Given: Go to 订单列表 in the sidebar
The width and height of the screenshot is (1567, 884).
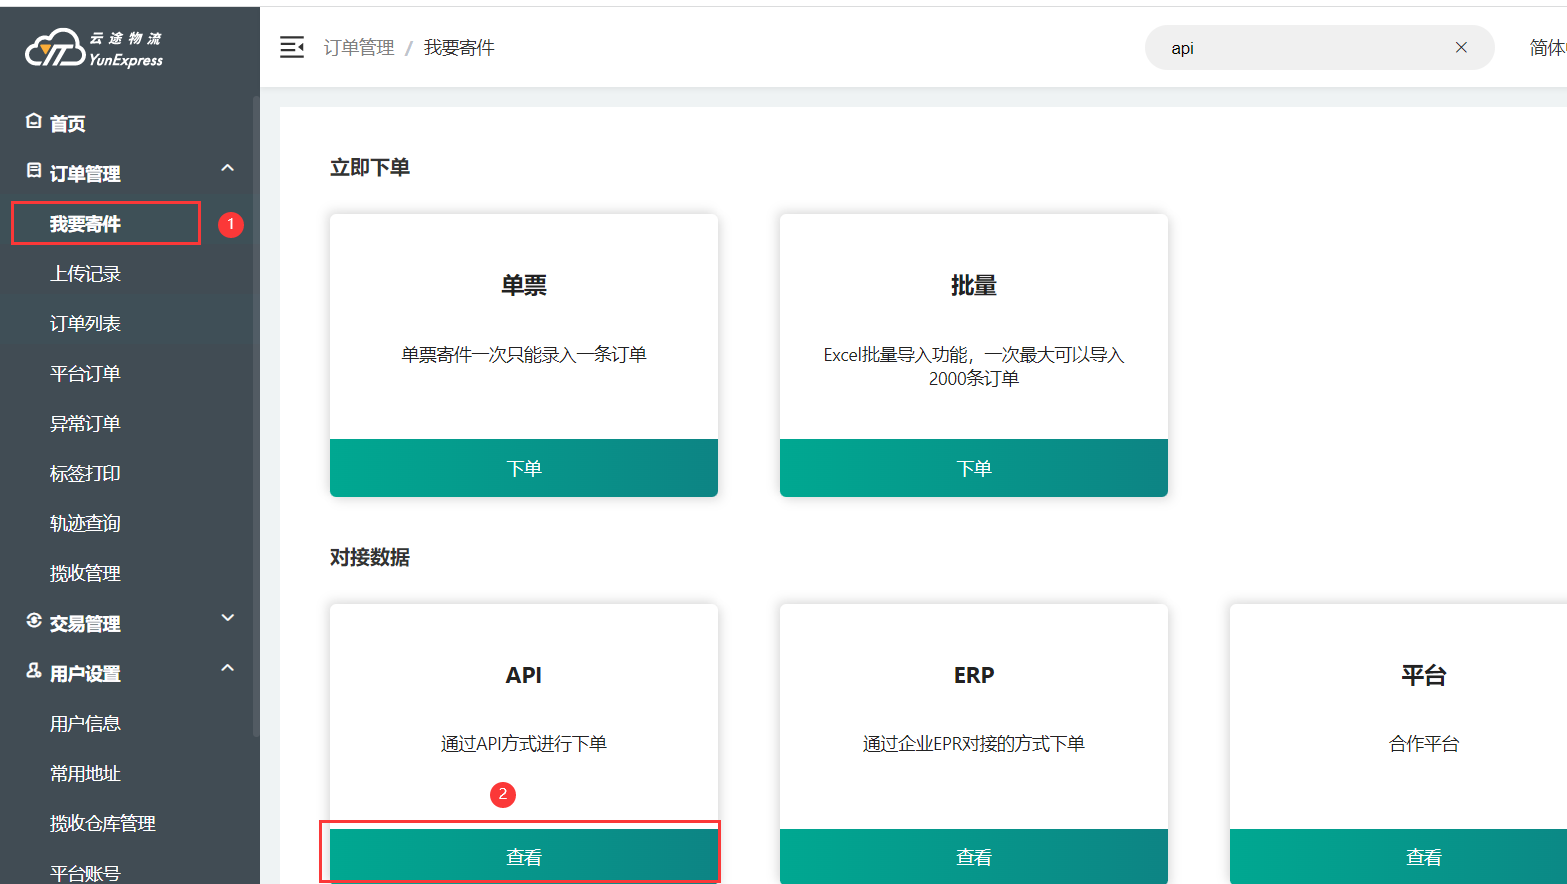Looking at the screenshot, I should pyautogui.click(x=85, y=324).
